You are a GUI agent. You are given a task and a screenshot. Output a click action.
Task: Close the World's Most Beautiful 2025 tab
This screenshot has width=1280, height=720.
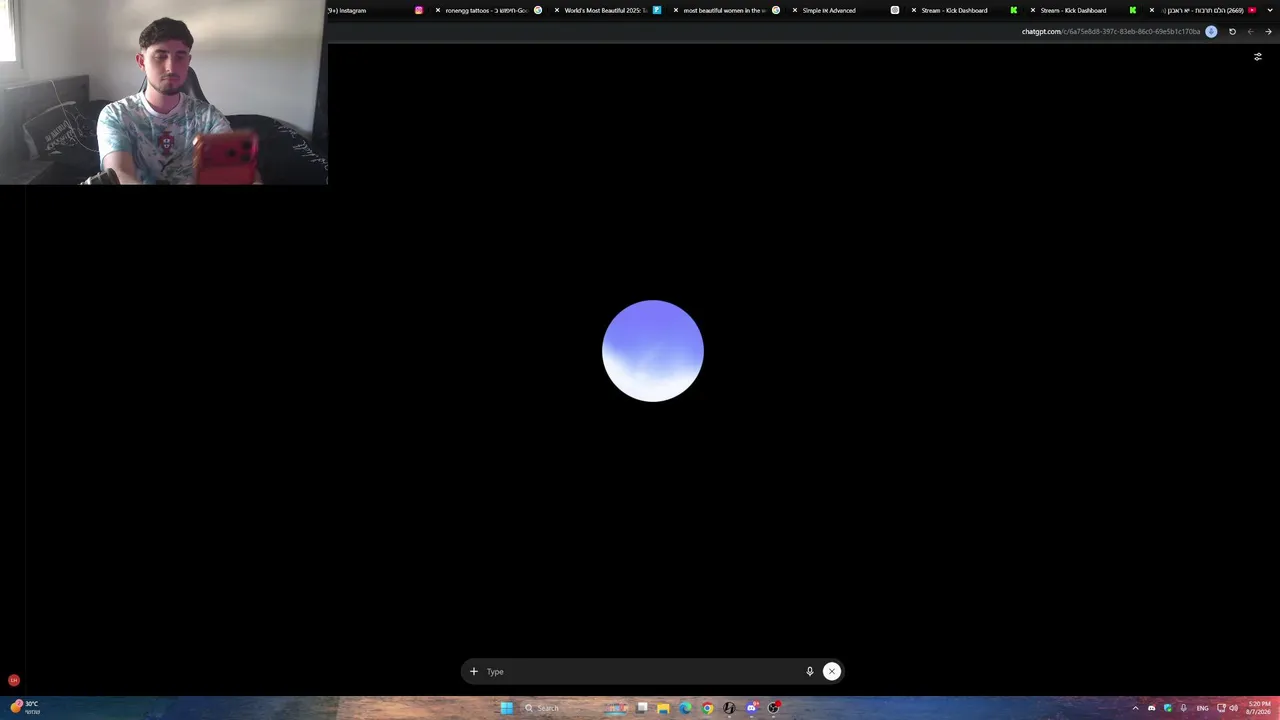[557, 10]
